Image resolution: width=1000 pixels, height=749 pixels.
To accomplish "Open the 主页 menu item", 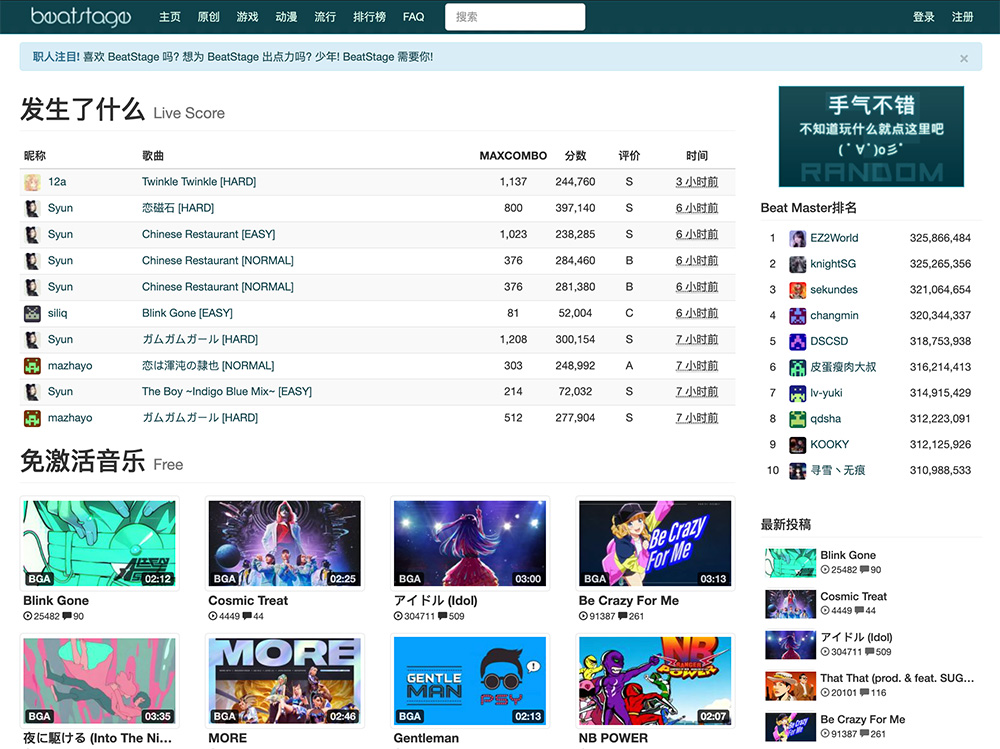I will 170,17.
